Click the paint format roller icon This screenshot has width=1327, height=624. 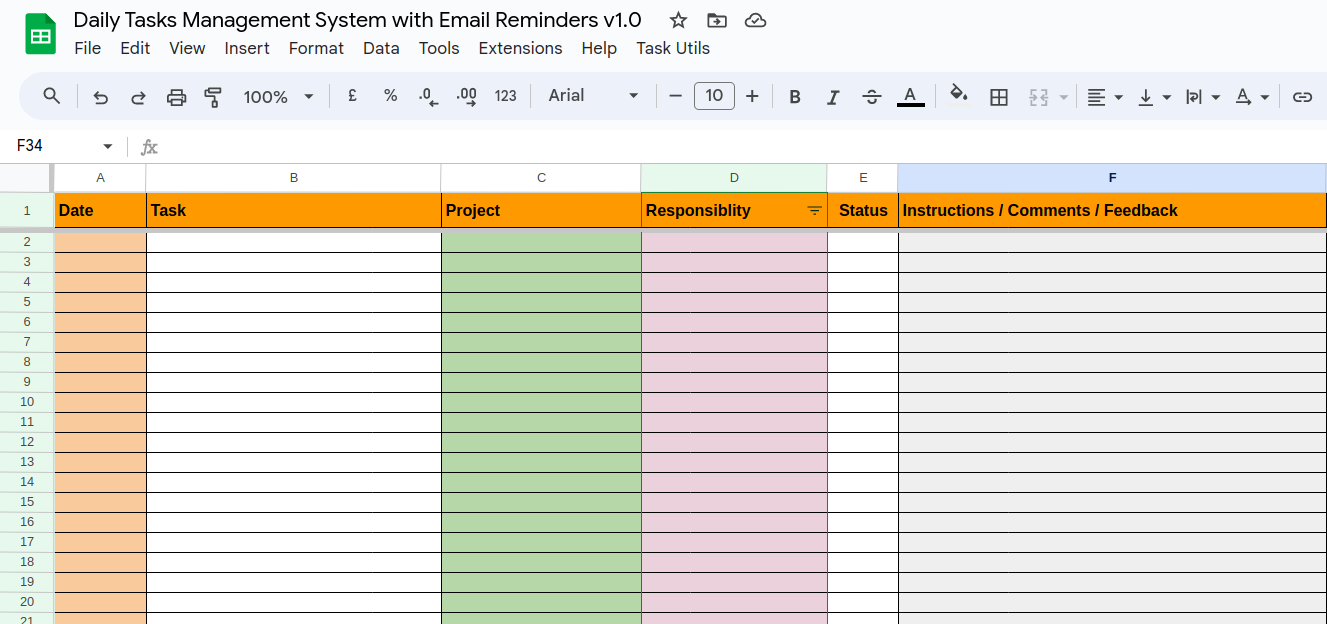(x=213, y=97)
